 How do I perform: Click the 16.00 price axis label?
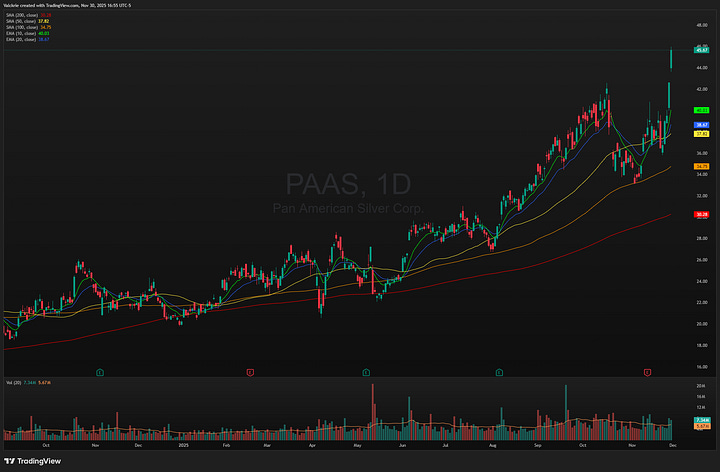click(x=702, y=367)
